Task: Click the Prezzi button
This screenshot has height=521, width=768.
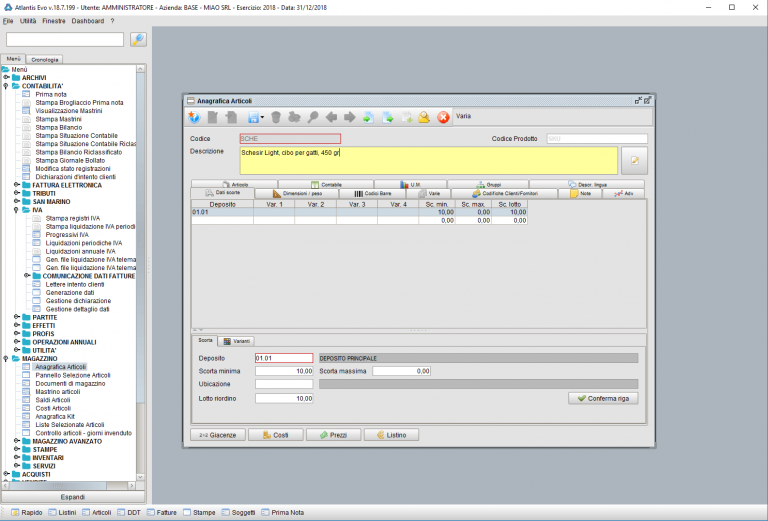Action: point(333,435)
